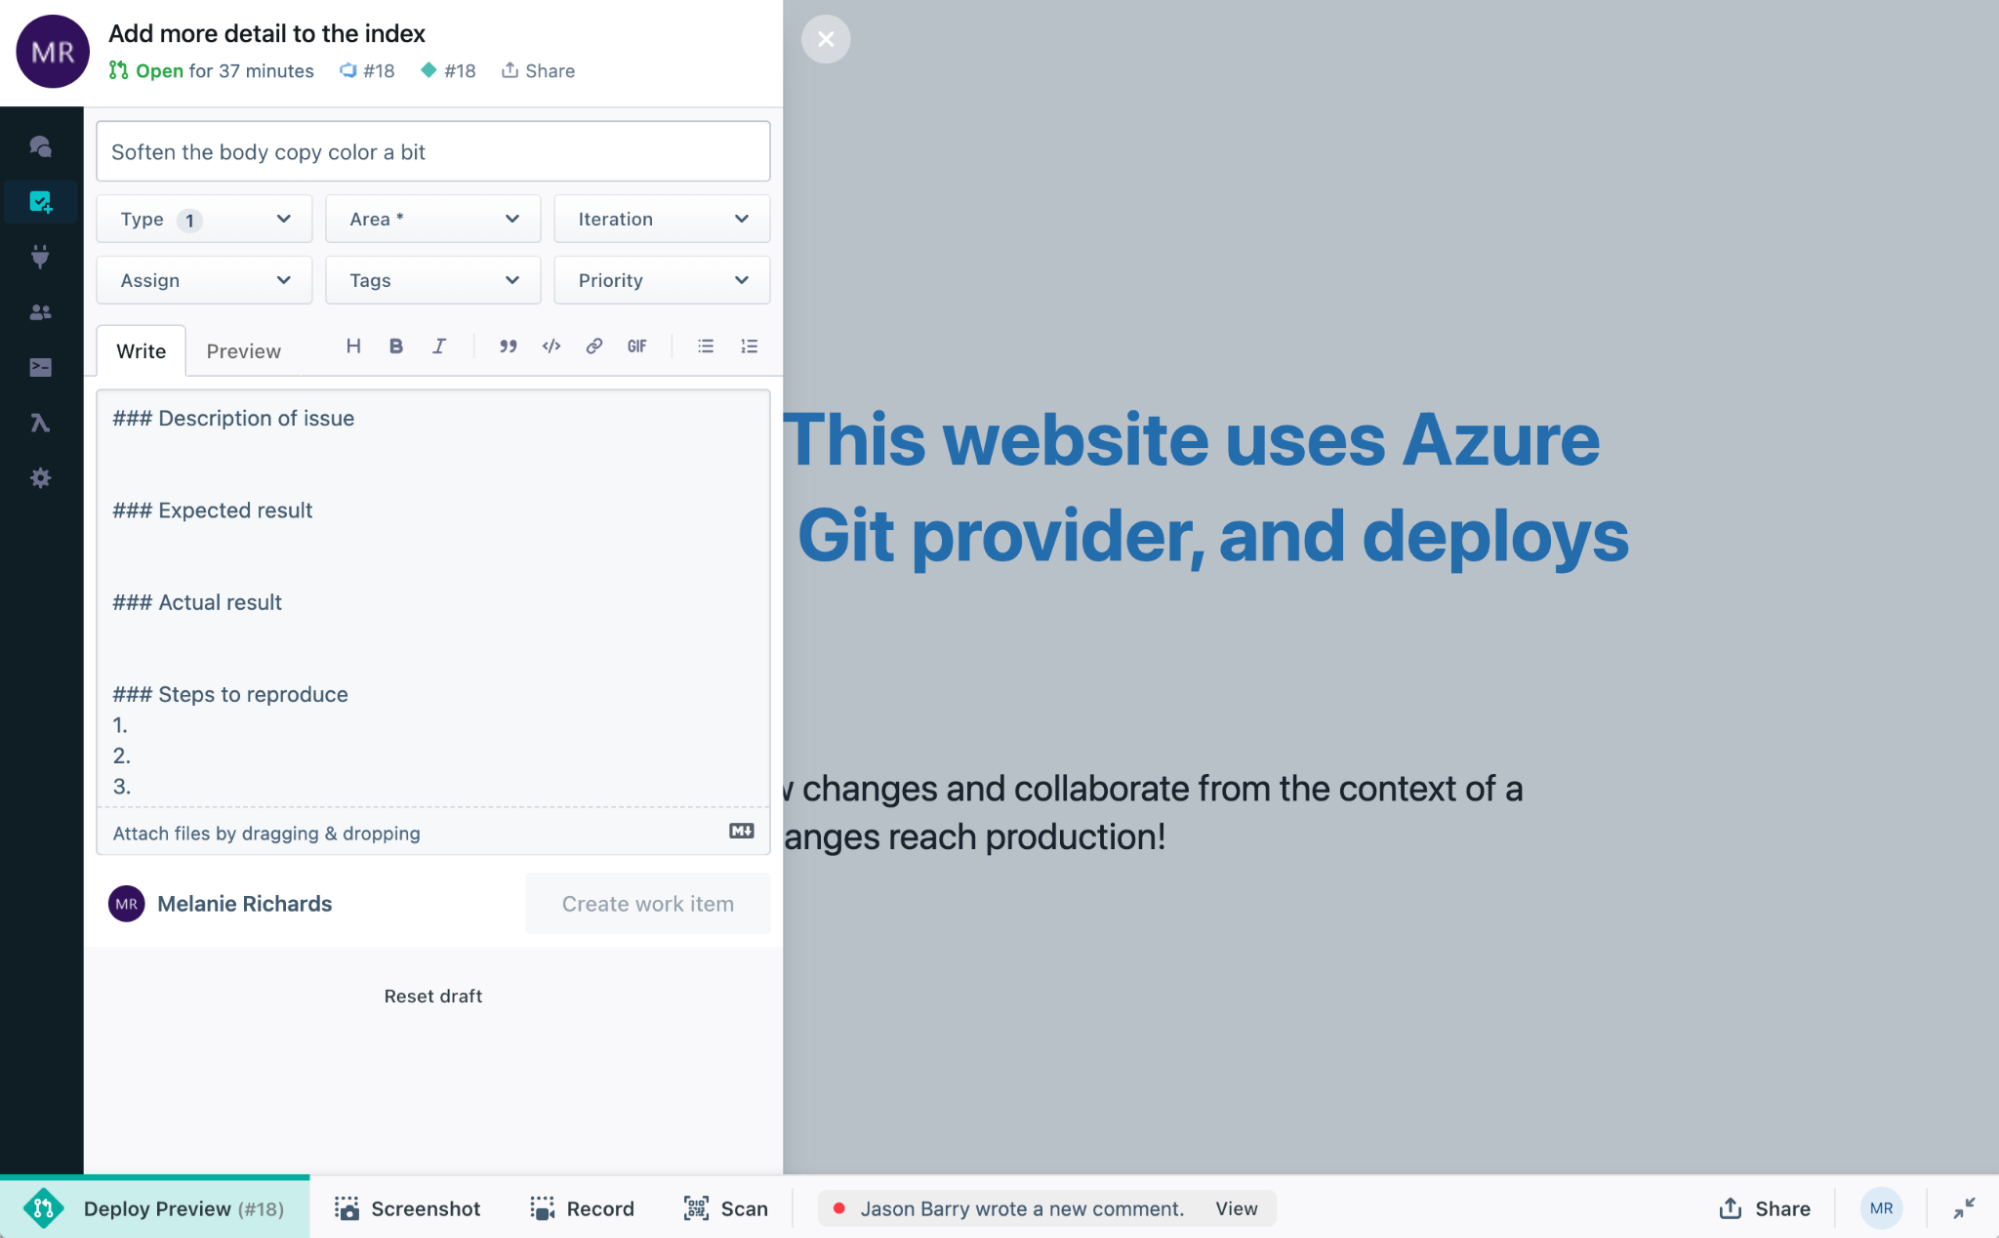Click the GIF insert icon
1999x1238 pixels.
[x=637, y=346]
